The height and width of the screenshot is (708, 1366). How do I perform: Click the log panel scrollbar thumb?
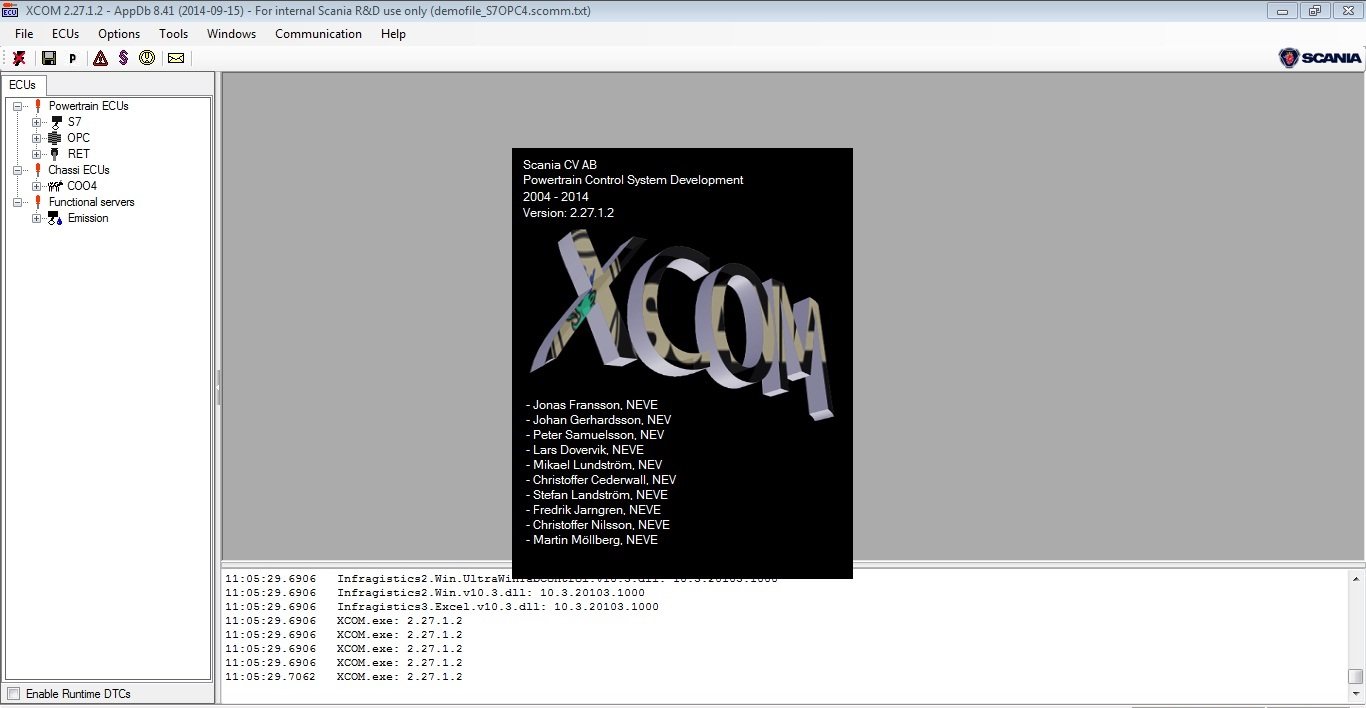pos(1355,676)
